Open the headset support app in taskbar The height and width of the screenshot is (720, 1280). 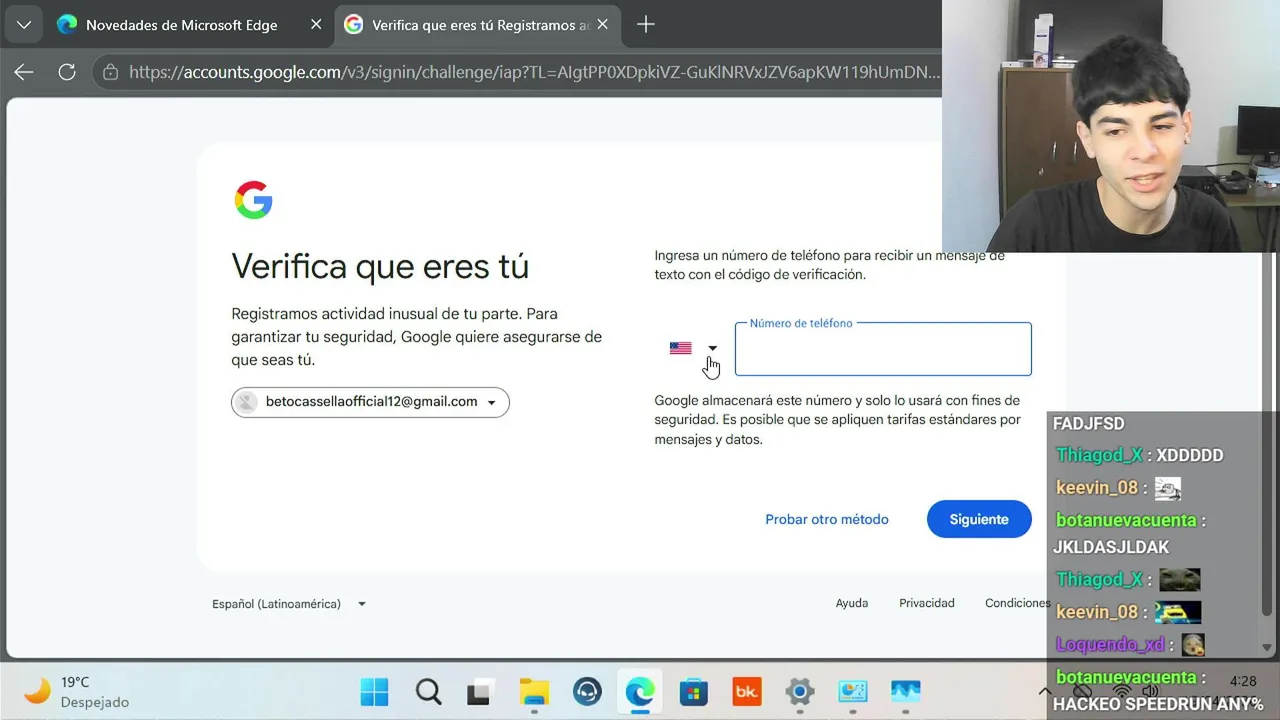(x=587, y=691)
